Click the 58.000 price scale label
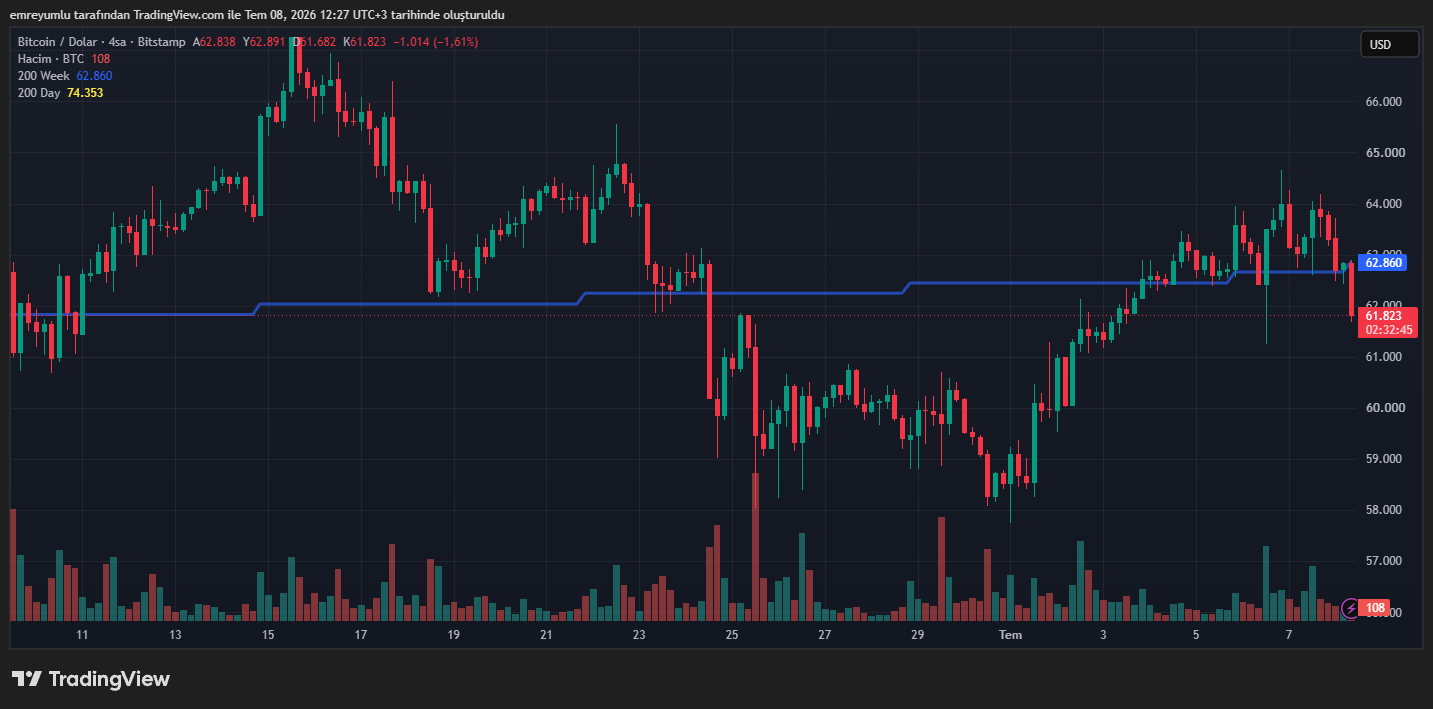Viewport: 1433px width, 709px height. coord(1383,510)
